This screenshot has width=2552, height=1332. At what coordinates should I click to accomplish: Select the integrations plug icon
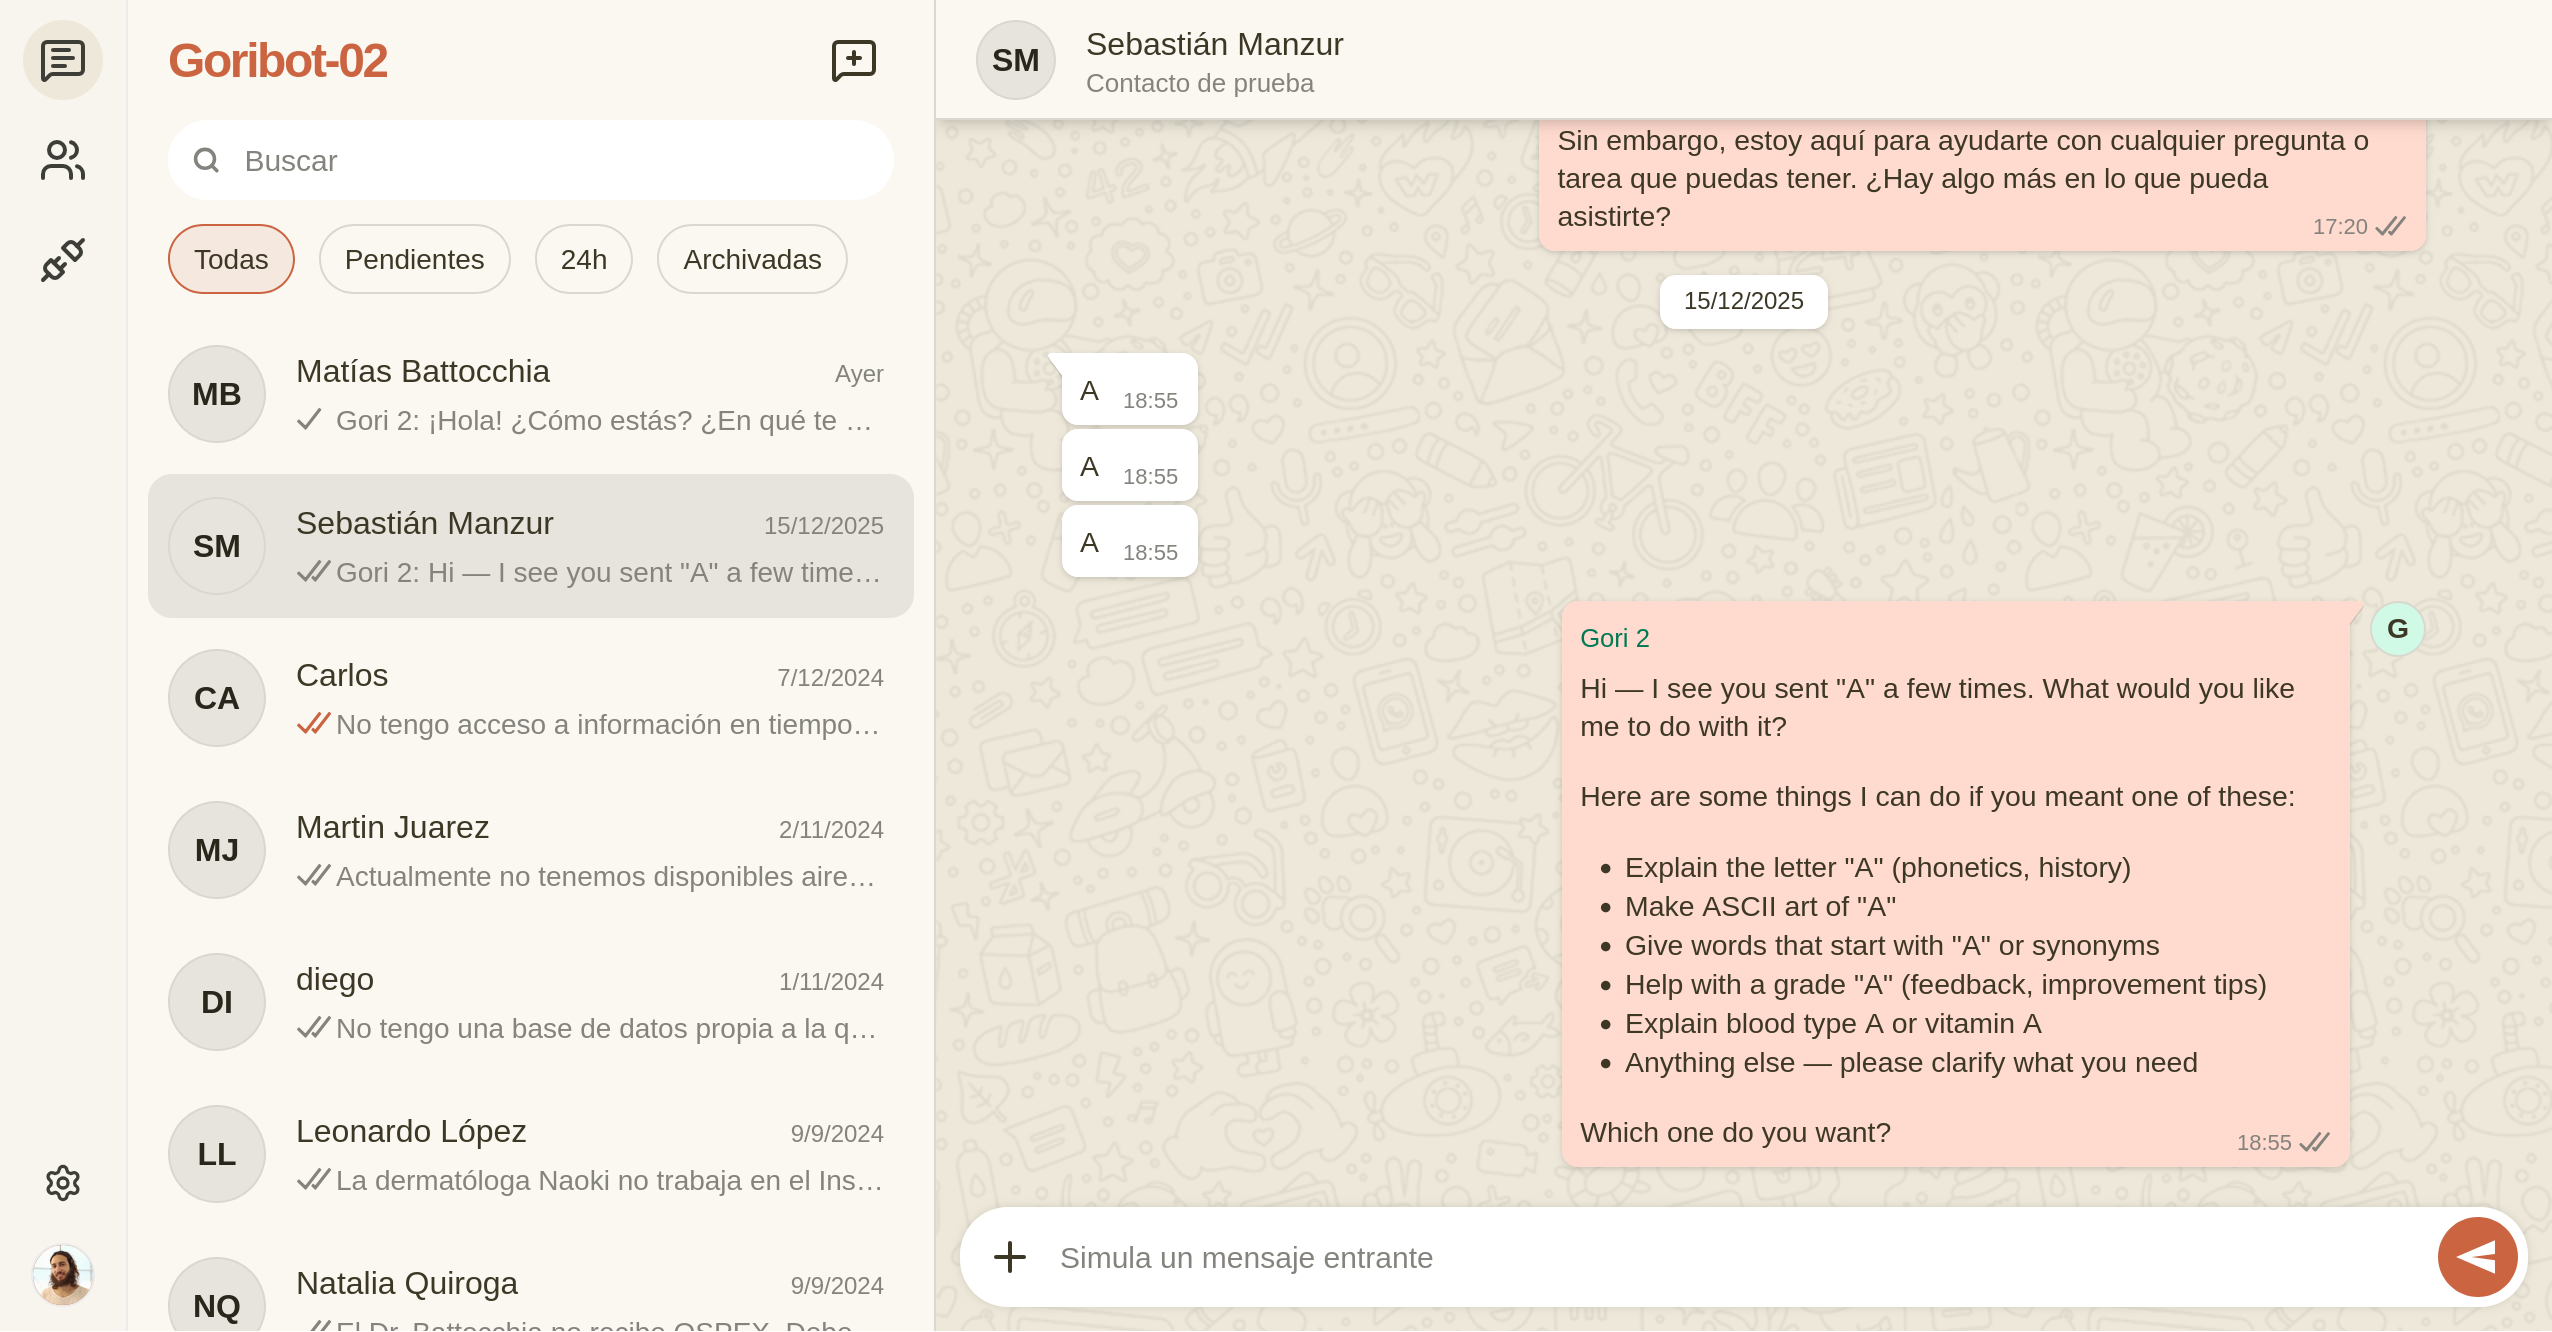click(63, 258)
